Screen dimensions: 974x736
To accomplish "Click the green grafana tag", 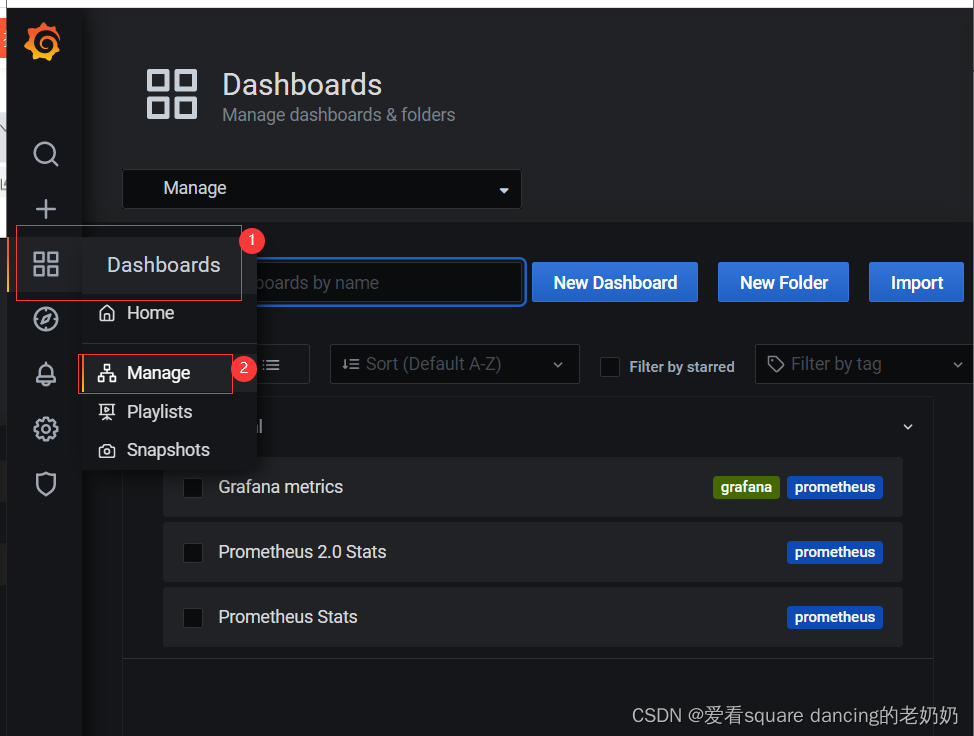I will click(746, 487).
